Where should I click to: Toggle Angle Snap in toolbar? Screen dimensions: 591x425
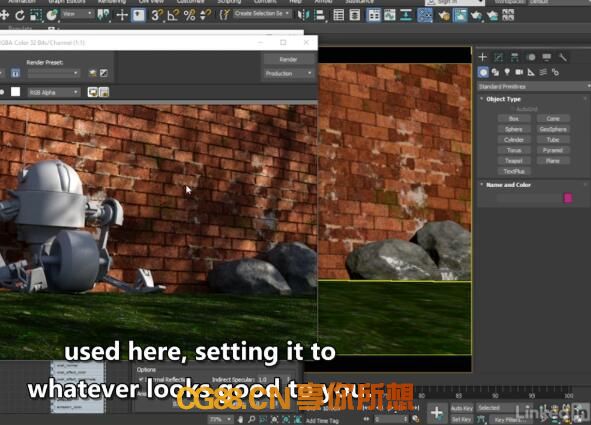click(173, 15)
